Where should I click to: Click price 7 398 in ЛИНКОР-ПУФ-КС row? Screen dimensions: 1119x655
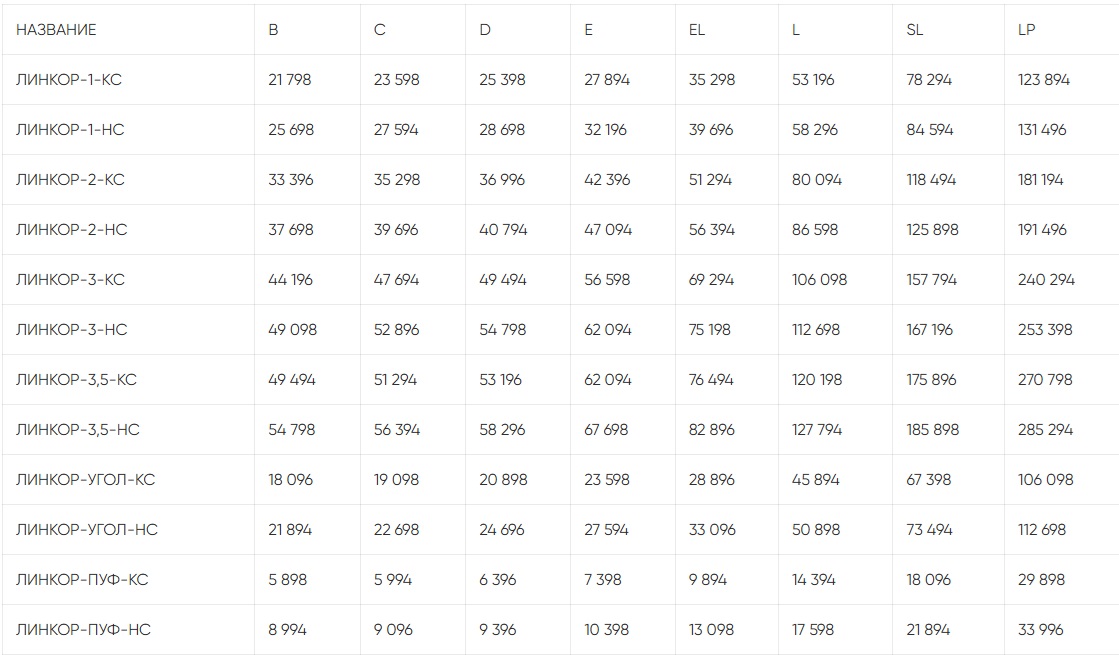click(x=605, y=580)
